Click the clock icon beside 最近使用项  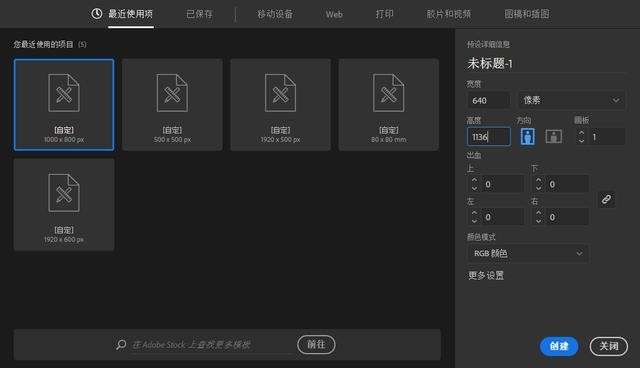pyautogui.click(x=97, y=13)
